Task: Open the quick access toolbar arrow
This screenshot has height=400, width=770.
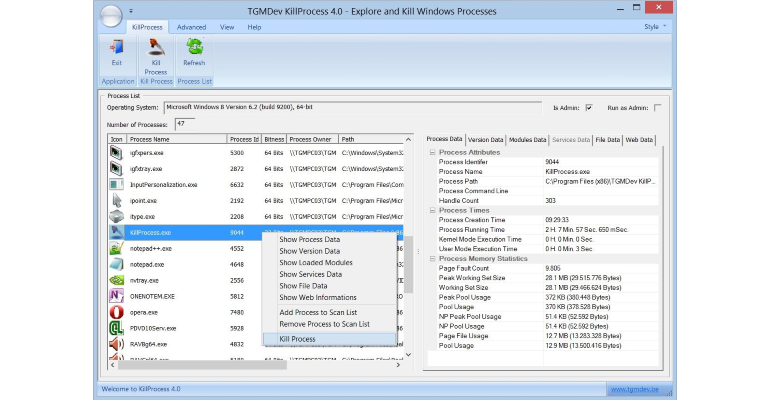Action: pyautogui.click(x=131, y=11)
